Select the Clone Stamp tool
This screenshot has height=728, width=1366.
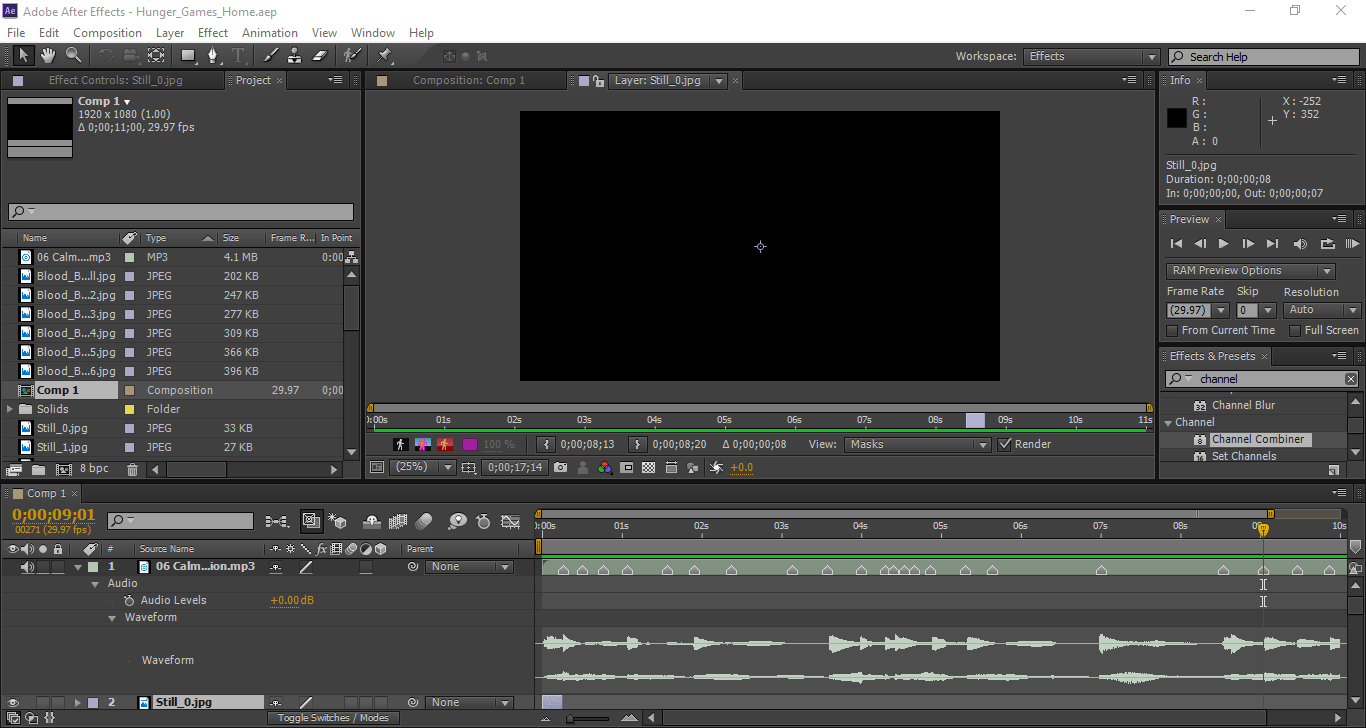point(297,56)
